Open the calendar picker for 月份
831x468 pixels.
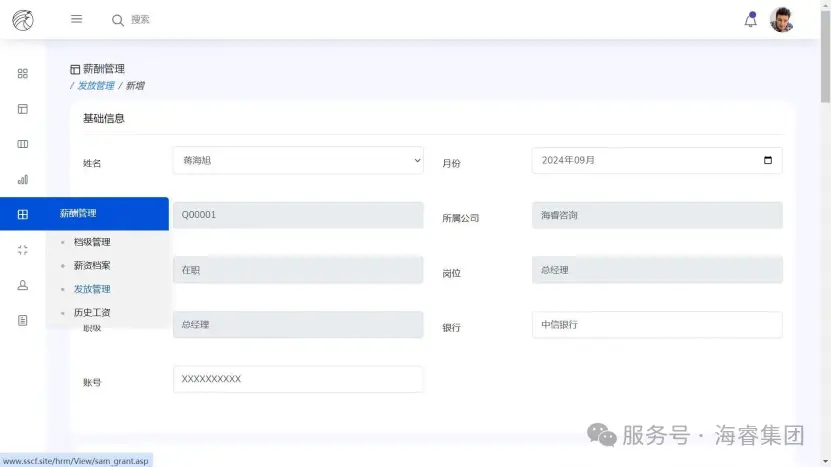(x=767, y=160)
